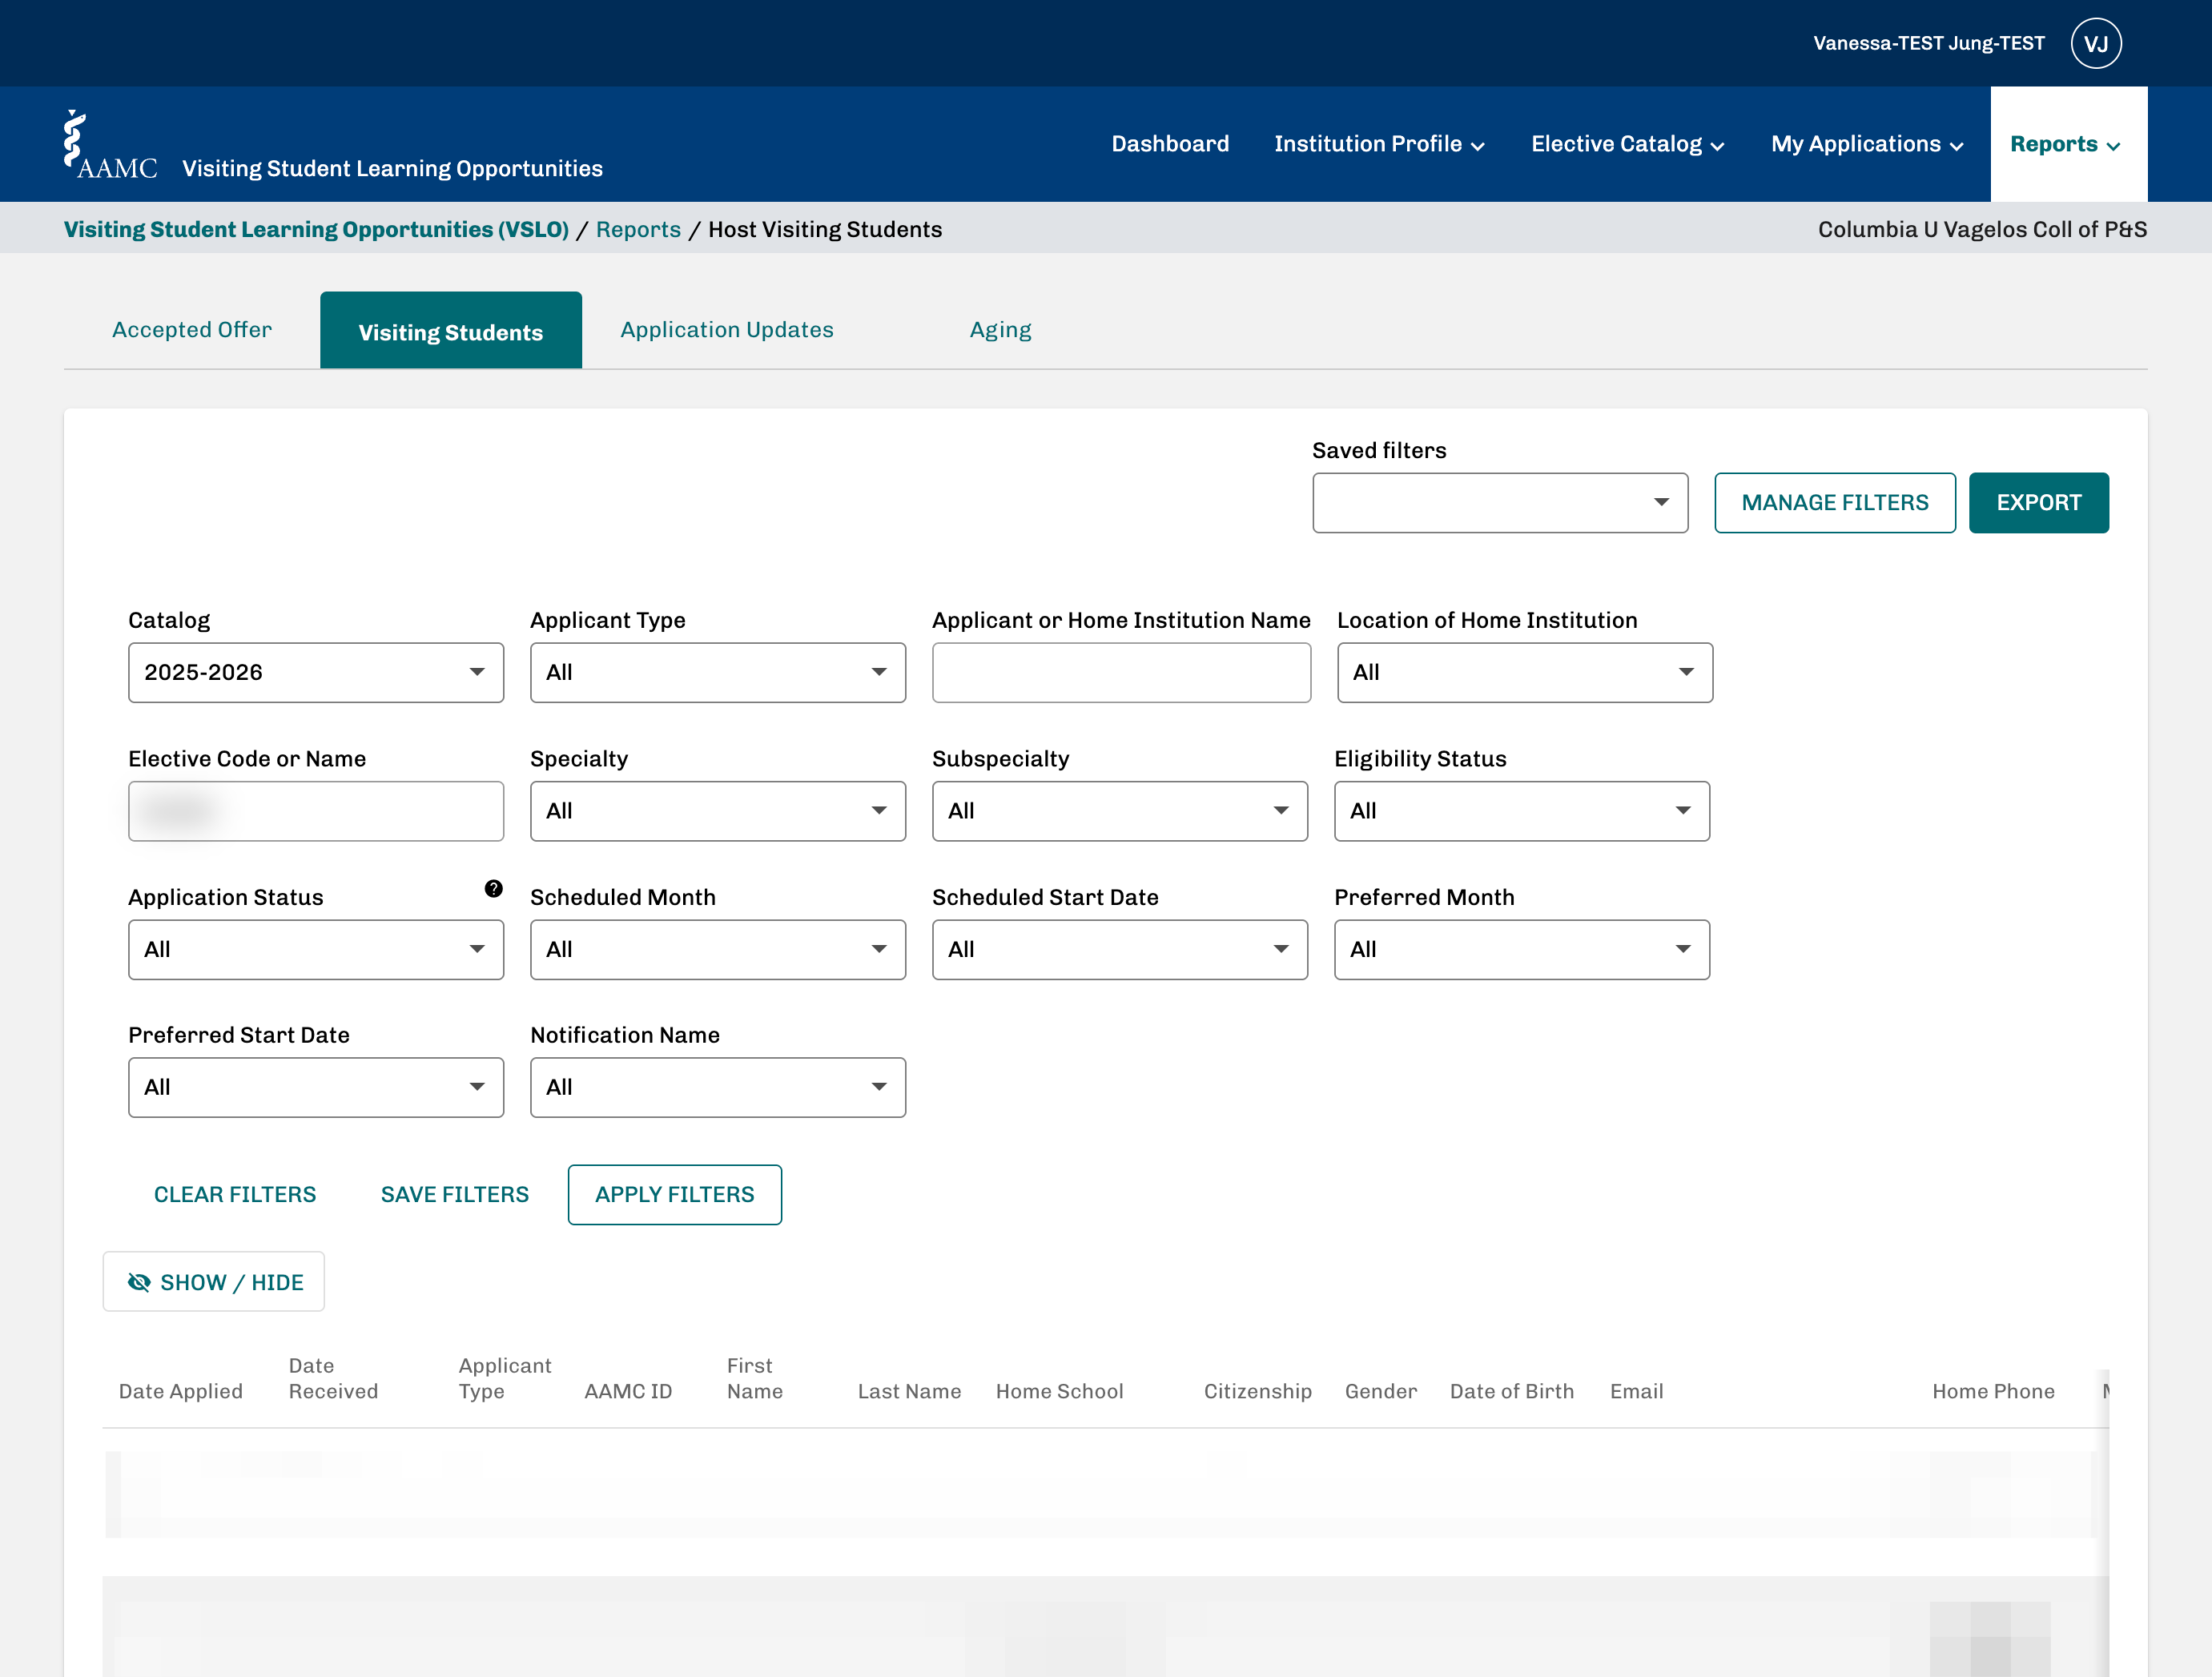Open the VJ user avatar menu

2096,43
